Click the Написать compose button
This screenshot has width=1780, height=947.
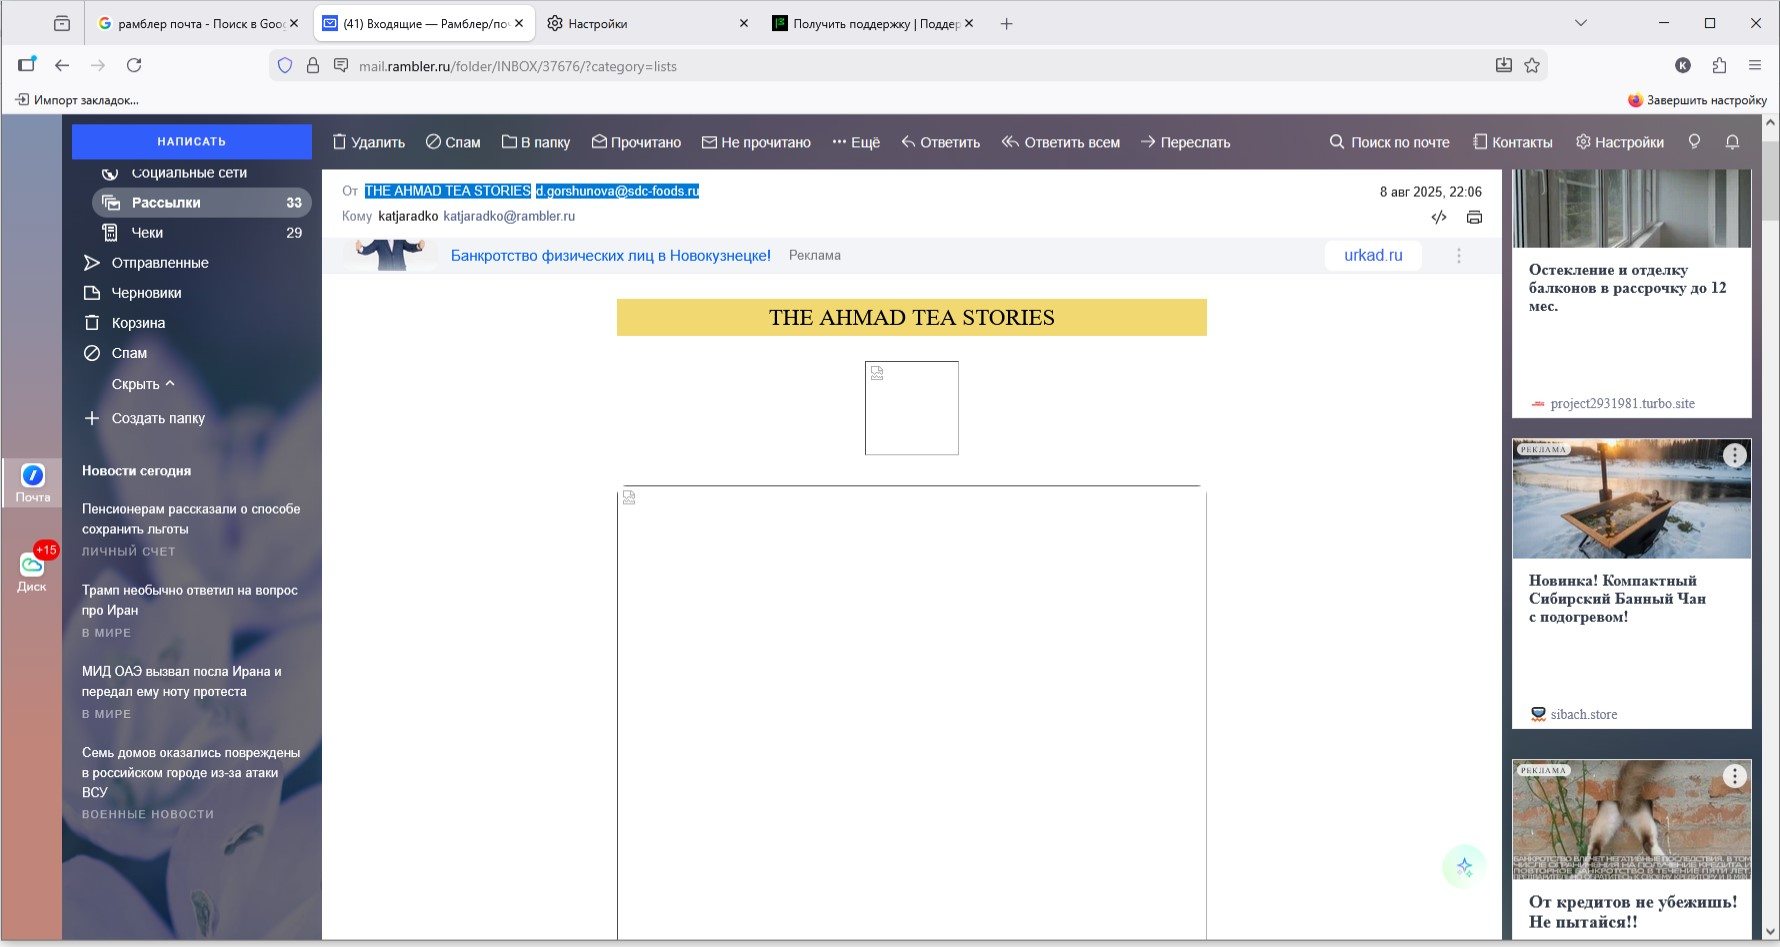(191, 142)
